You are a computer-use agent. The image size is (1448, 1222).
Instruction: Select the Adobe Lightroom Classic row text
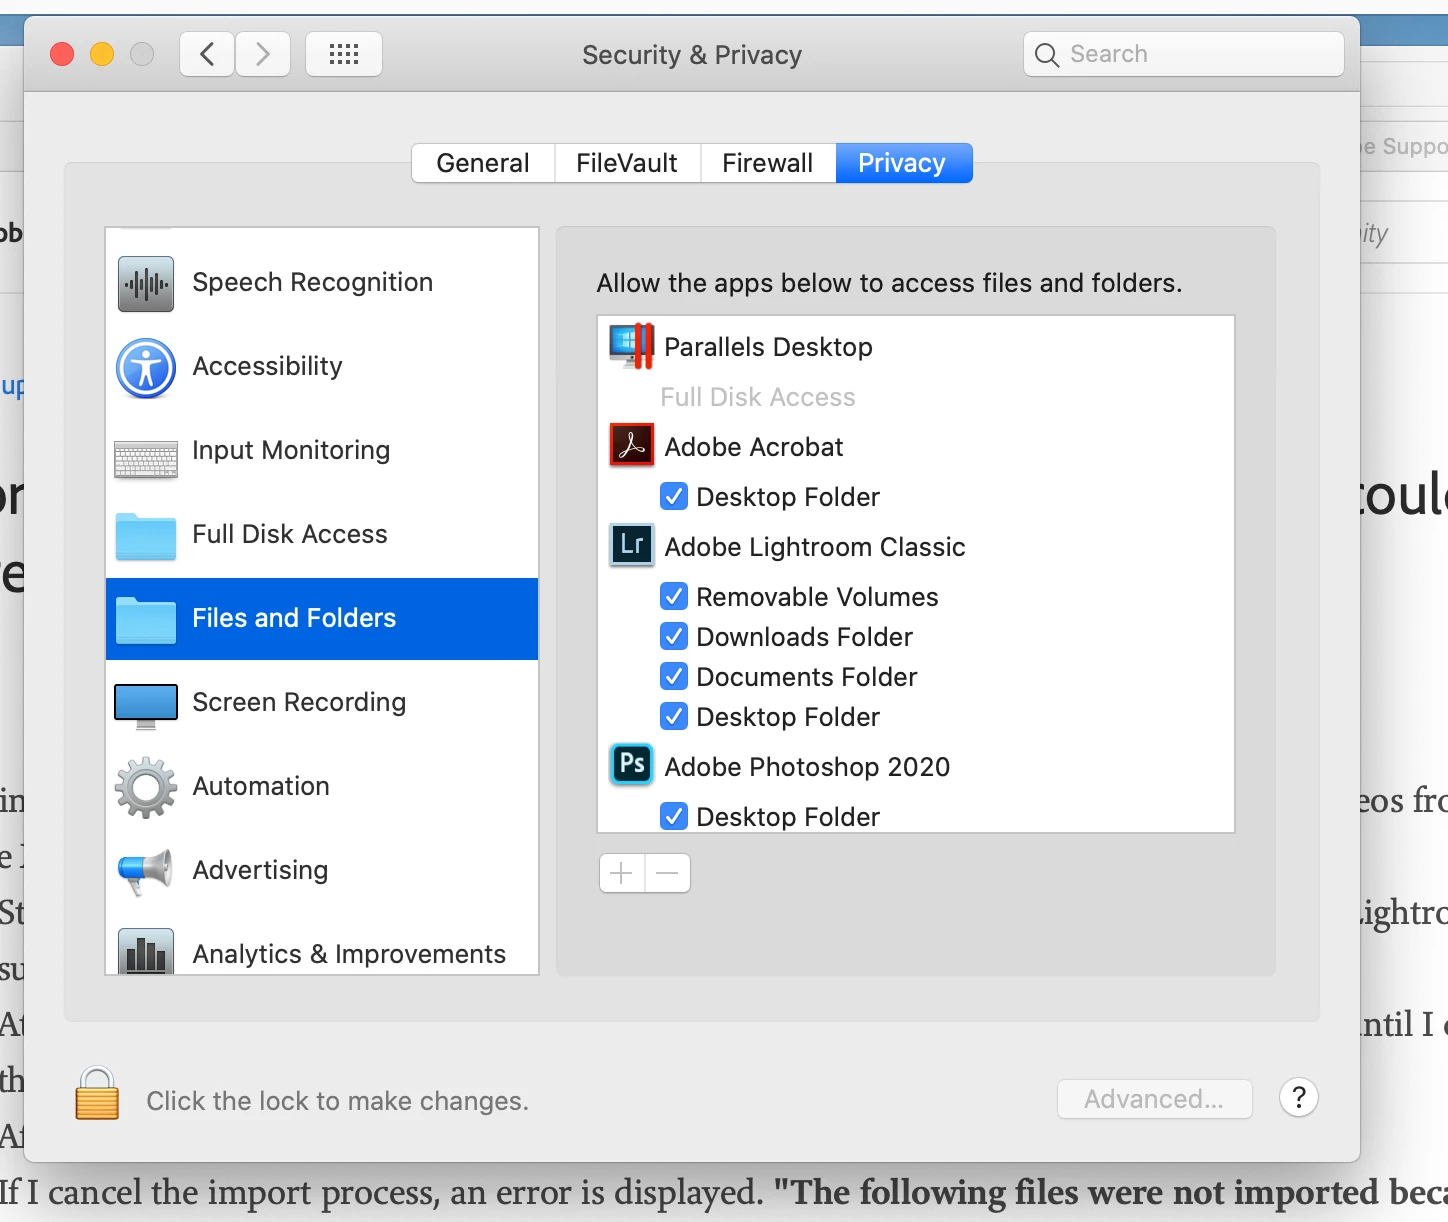(x=815, y=547)
